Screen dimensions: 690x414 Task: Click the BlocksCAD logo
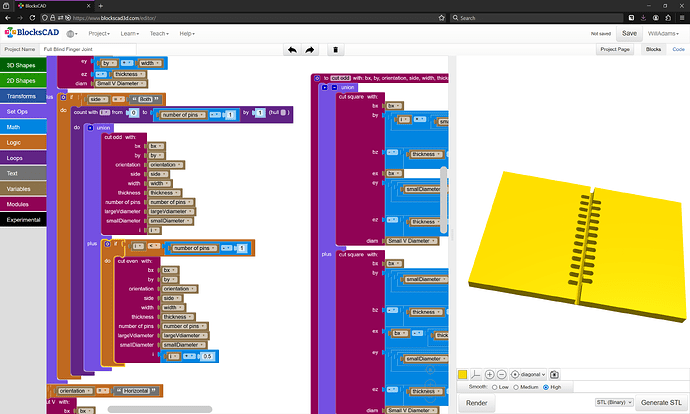tap(32, 33)
